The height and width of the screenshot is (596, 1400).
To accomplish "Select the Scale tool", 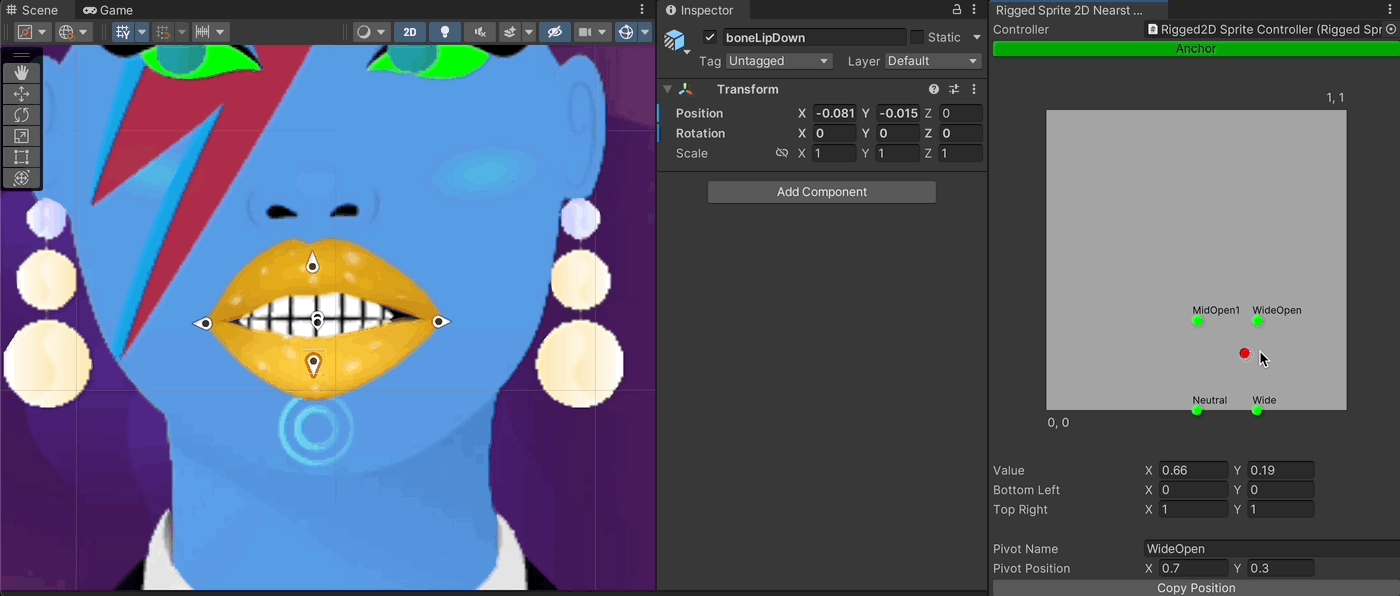I will (x=21, y=136).
